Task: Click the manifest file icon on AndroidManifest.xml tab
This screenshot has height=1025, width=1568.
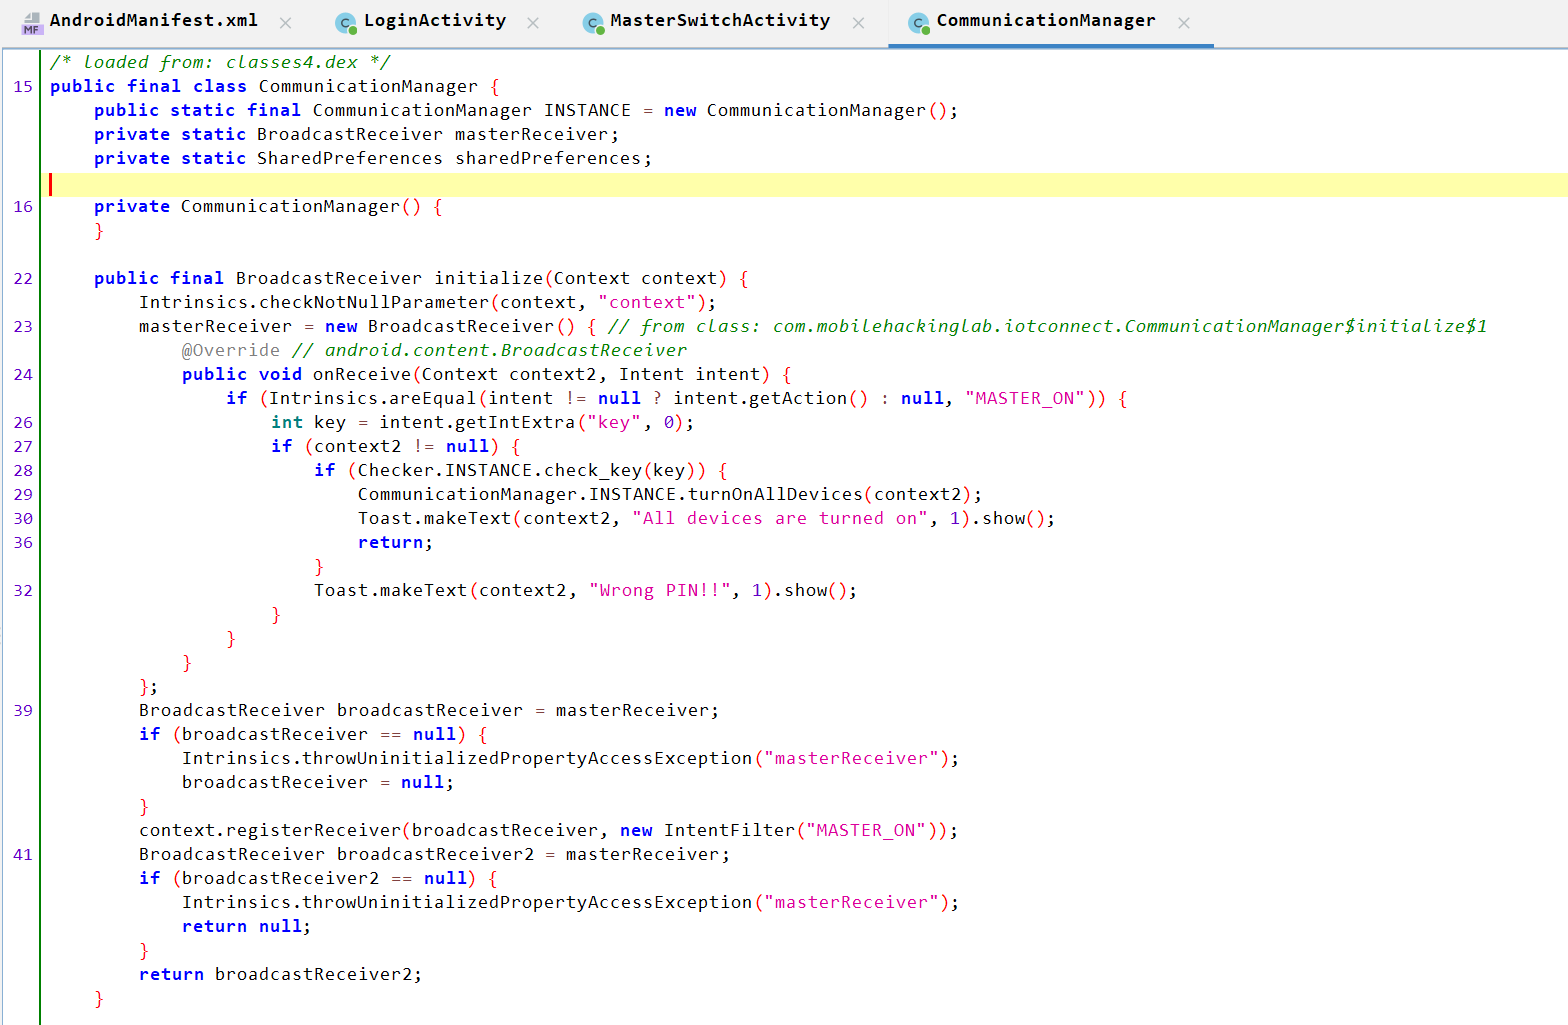Action: pos(32,23)
